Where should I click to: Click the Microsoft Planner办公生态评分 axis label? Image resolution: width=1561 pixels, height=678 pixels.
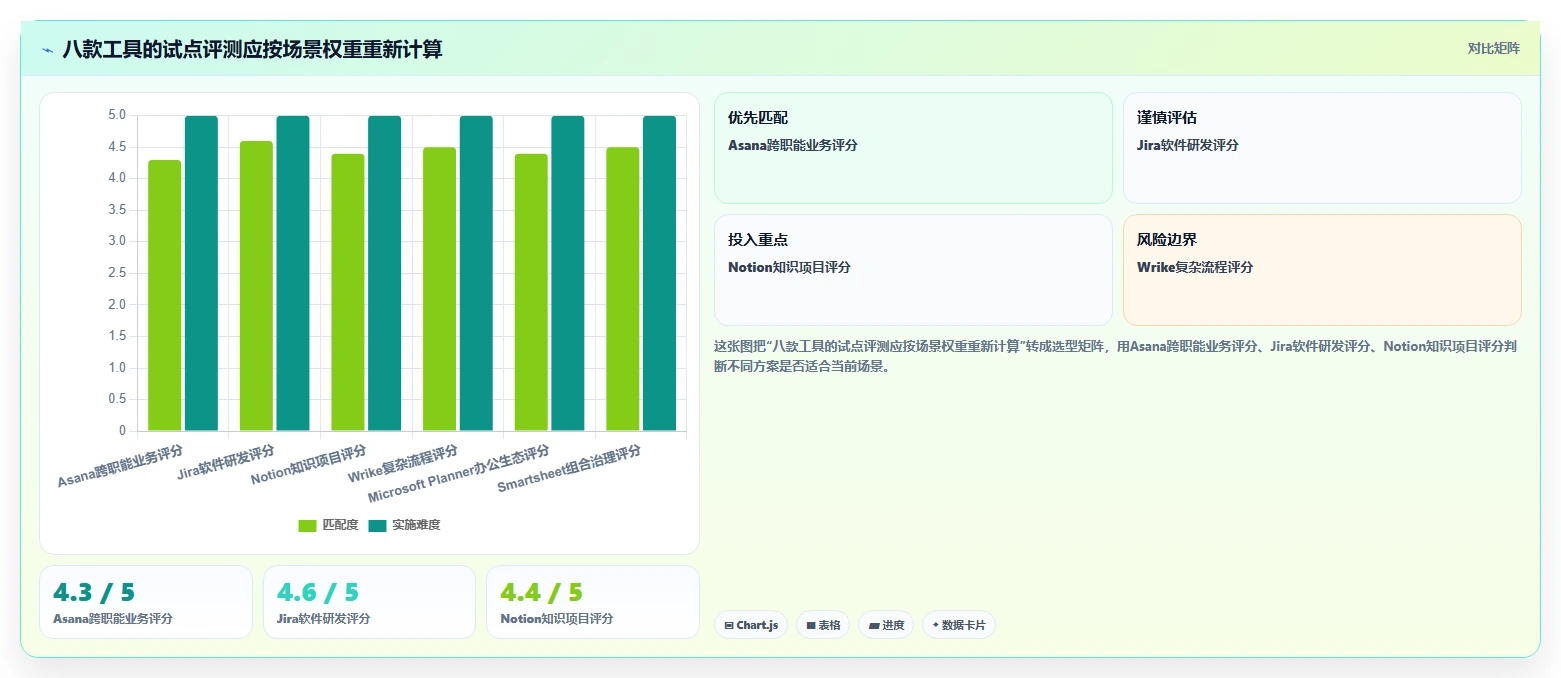(x=459, y=474)
